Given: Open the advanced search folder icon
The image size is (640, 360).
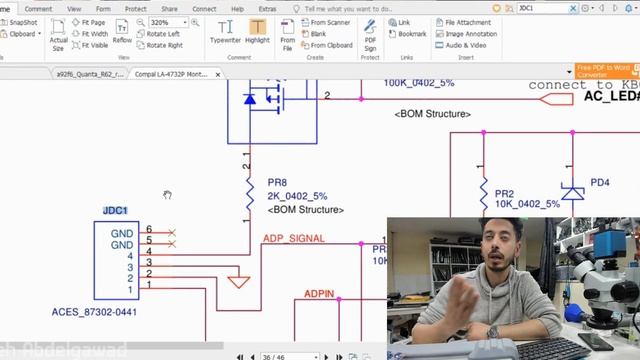Looking at the screenshot, I should click(x=509, y=8).
